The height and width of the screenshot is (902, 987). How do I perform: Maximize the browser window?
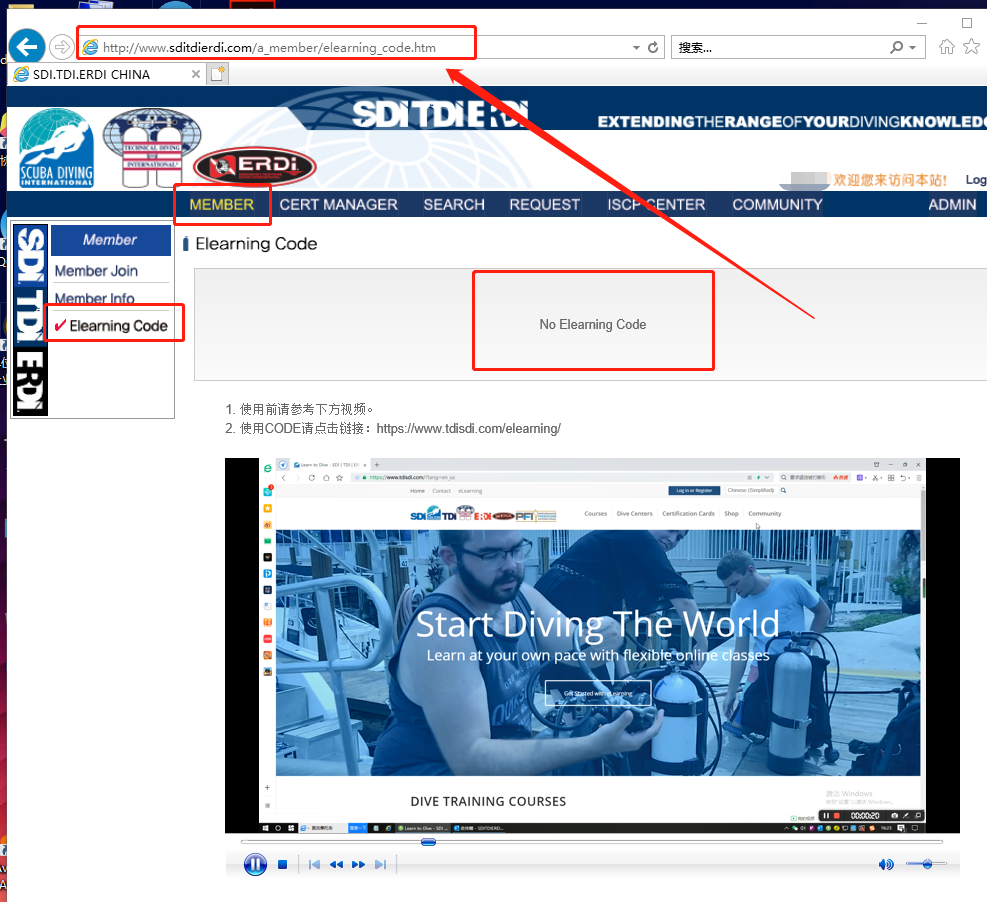967,23
